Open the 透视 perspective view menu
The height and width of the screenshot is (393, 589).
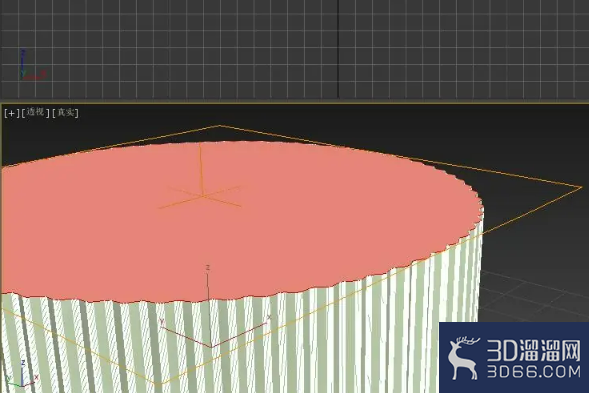tap(35, 112)
